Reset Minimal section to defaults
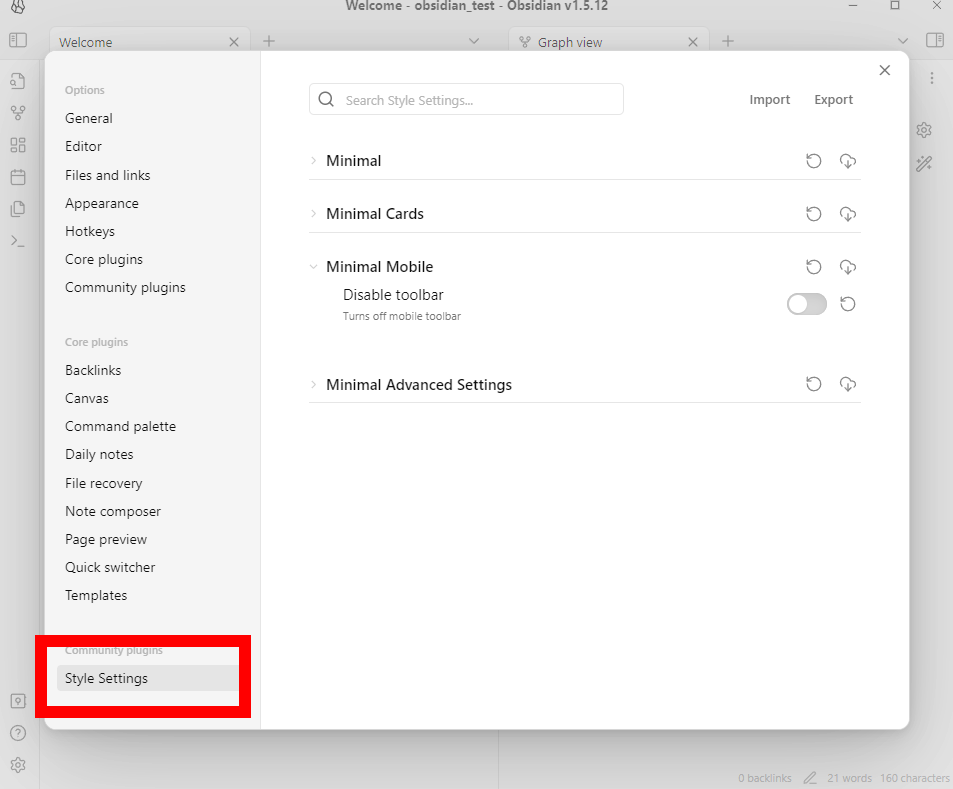The image size is (953, 789). coord(813,161)
